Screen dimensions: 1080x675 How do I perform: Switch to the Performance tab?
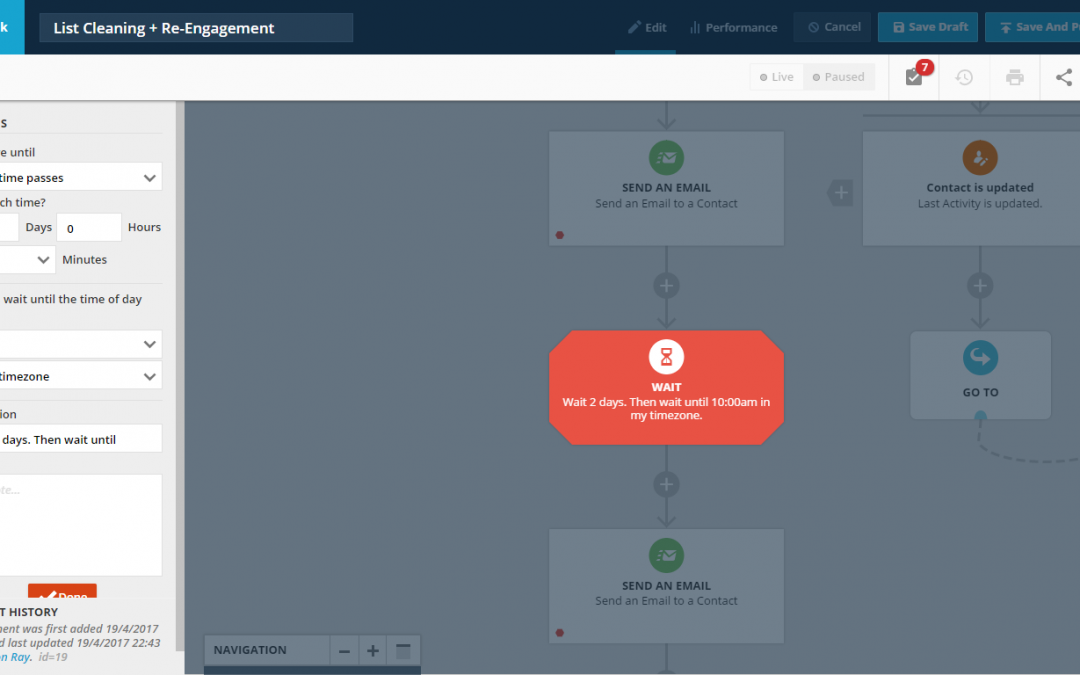tap(733, 27)
